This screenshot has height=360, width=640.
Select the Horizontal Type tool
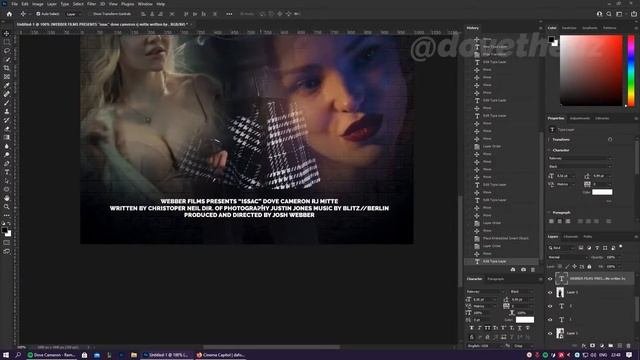pyautogui.click(x=7, y=172)
